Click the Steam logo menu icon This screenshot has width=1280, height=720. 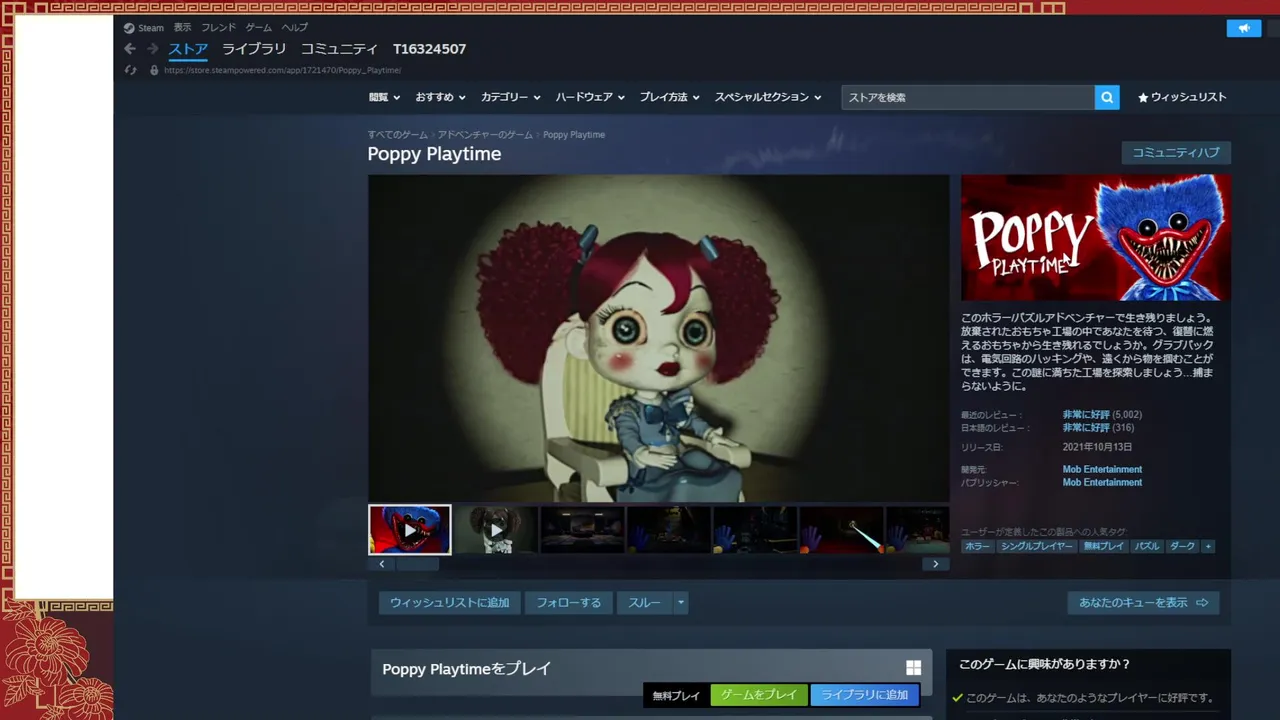[129, 28]
